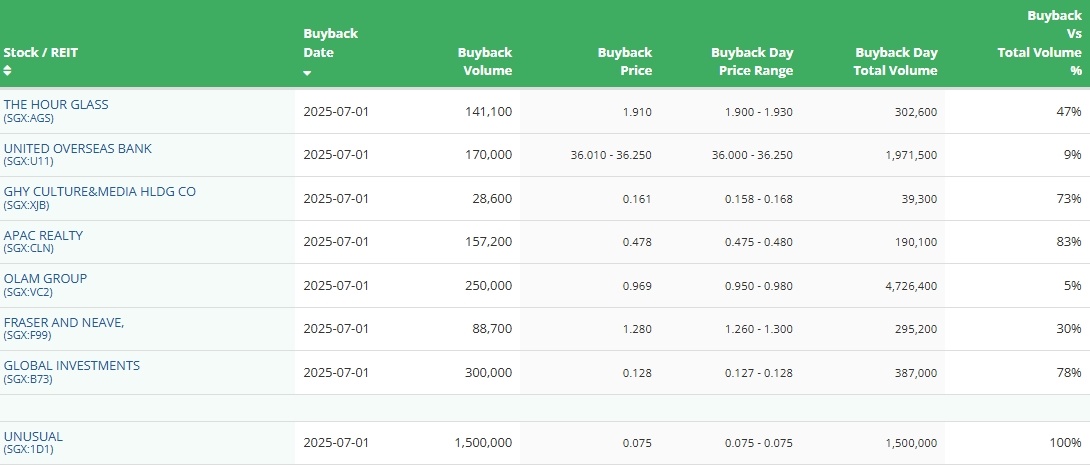This screenshot has height=465, width=1090.
Task: Click buyback price 0.478
Action: tap(639, 243)
